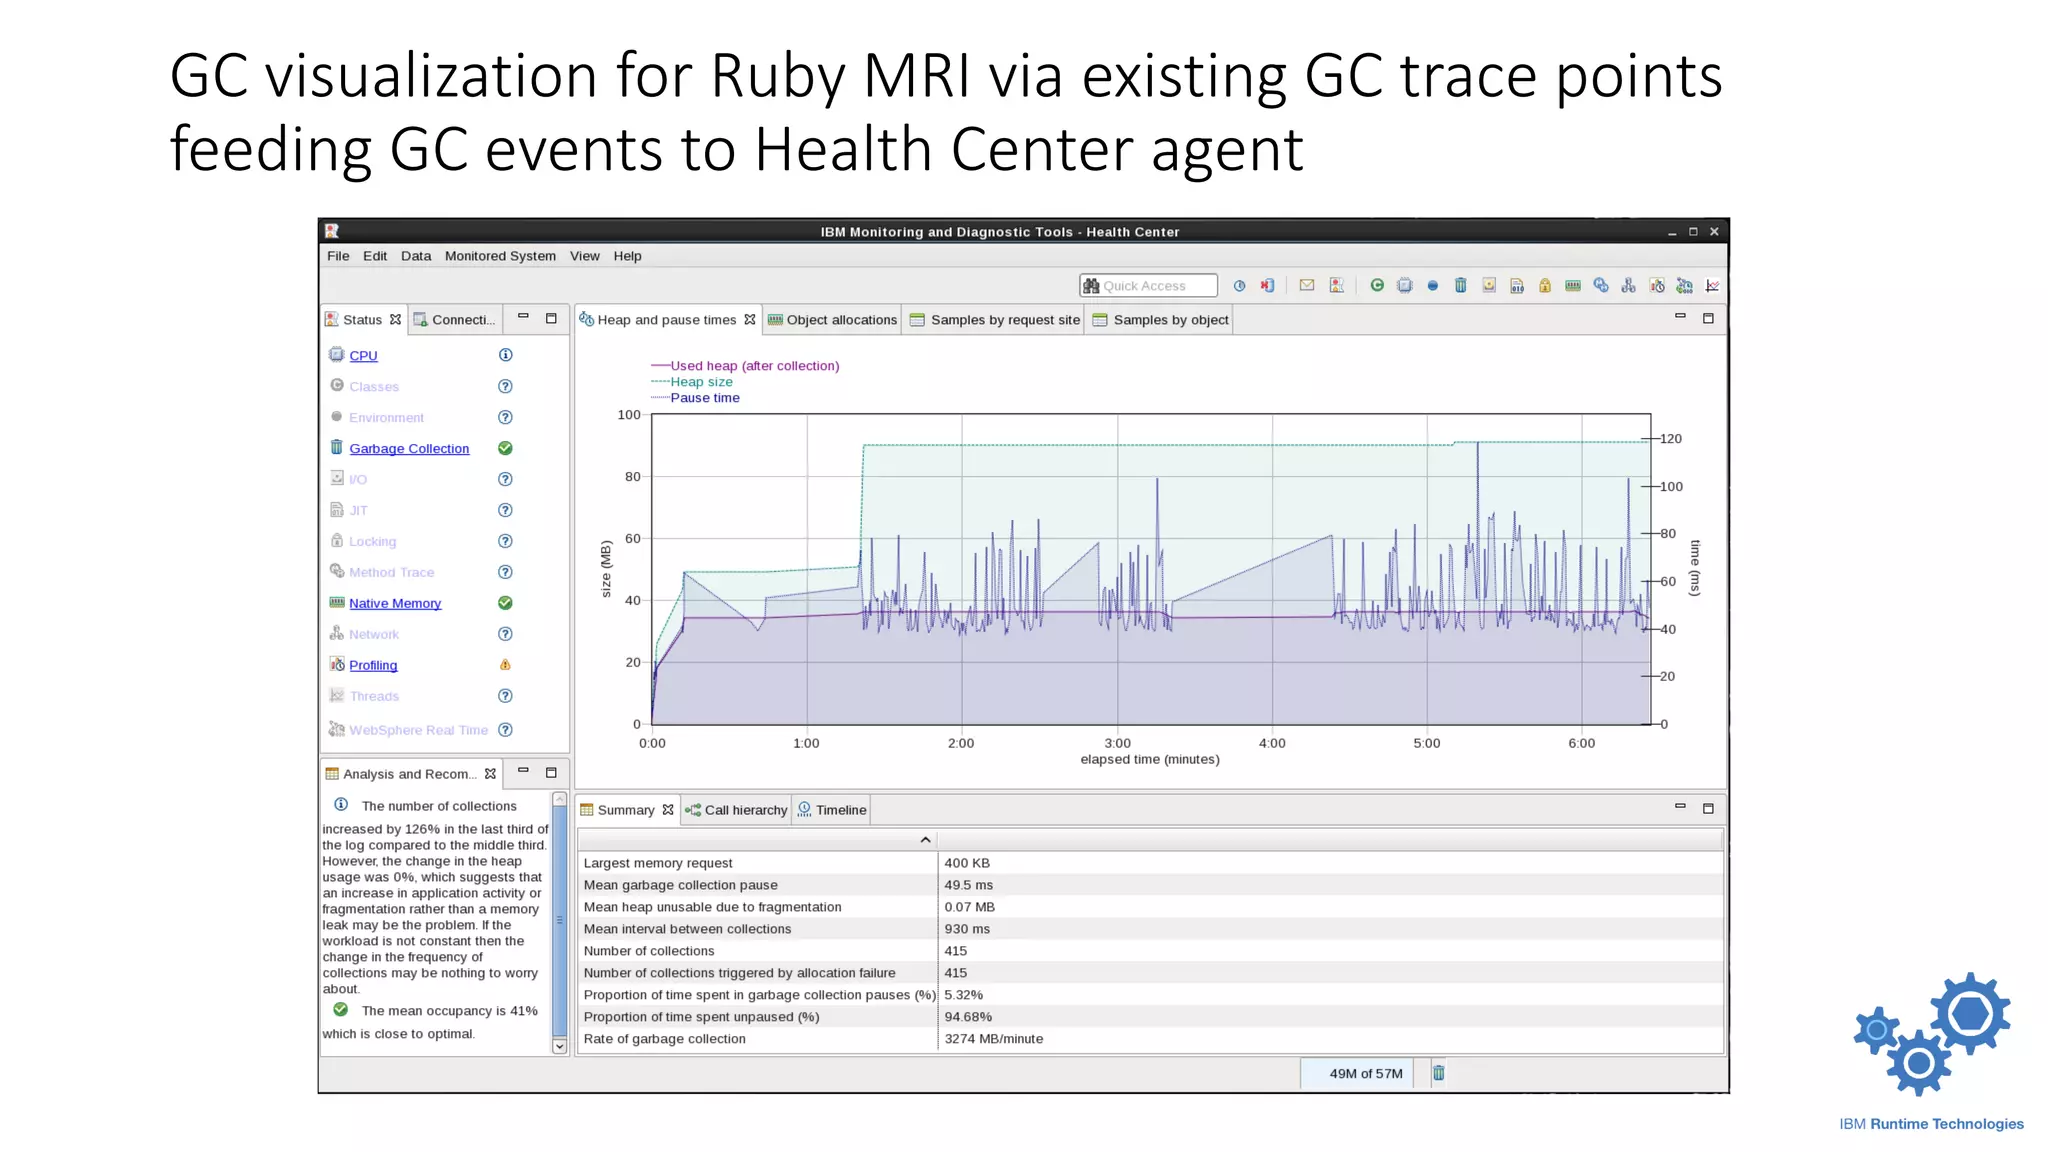Switch to Samples by request site tab
This screenshot has width=2048, height=1152.
click(x=994, y=320)
